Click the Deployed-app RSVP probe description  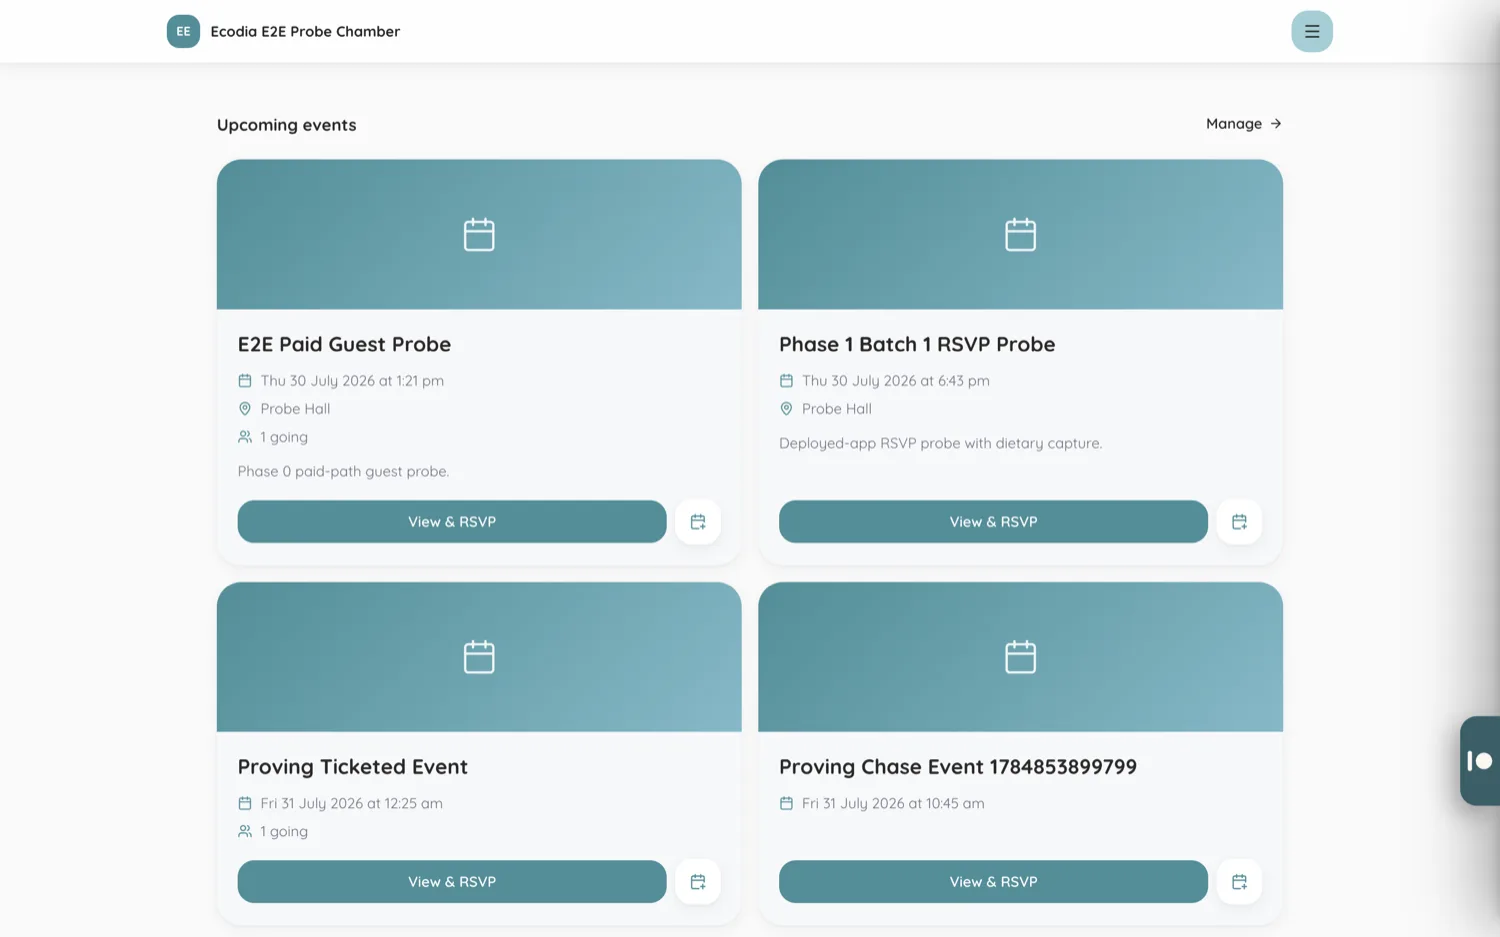941,443
